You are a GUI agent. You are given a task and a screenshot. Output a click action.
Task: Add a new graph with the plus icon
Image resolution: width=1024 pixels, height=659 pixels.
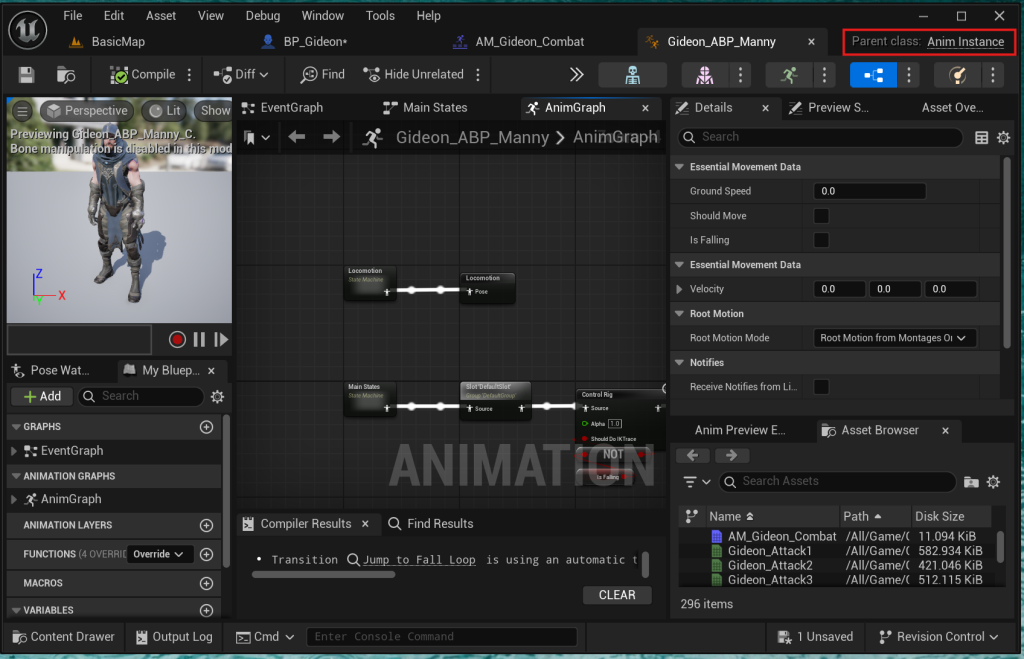[x=206, y=427]
